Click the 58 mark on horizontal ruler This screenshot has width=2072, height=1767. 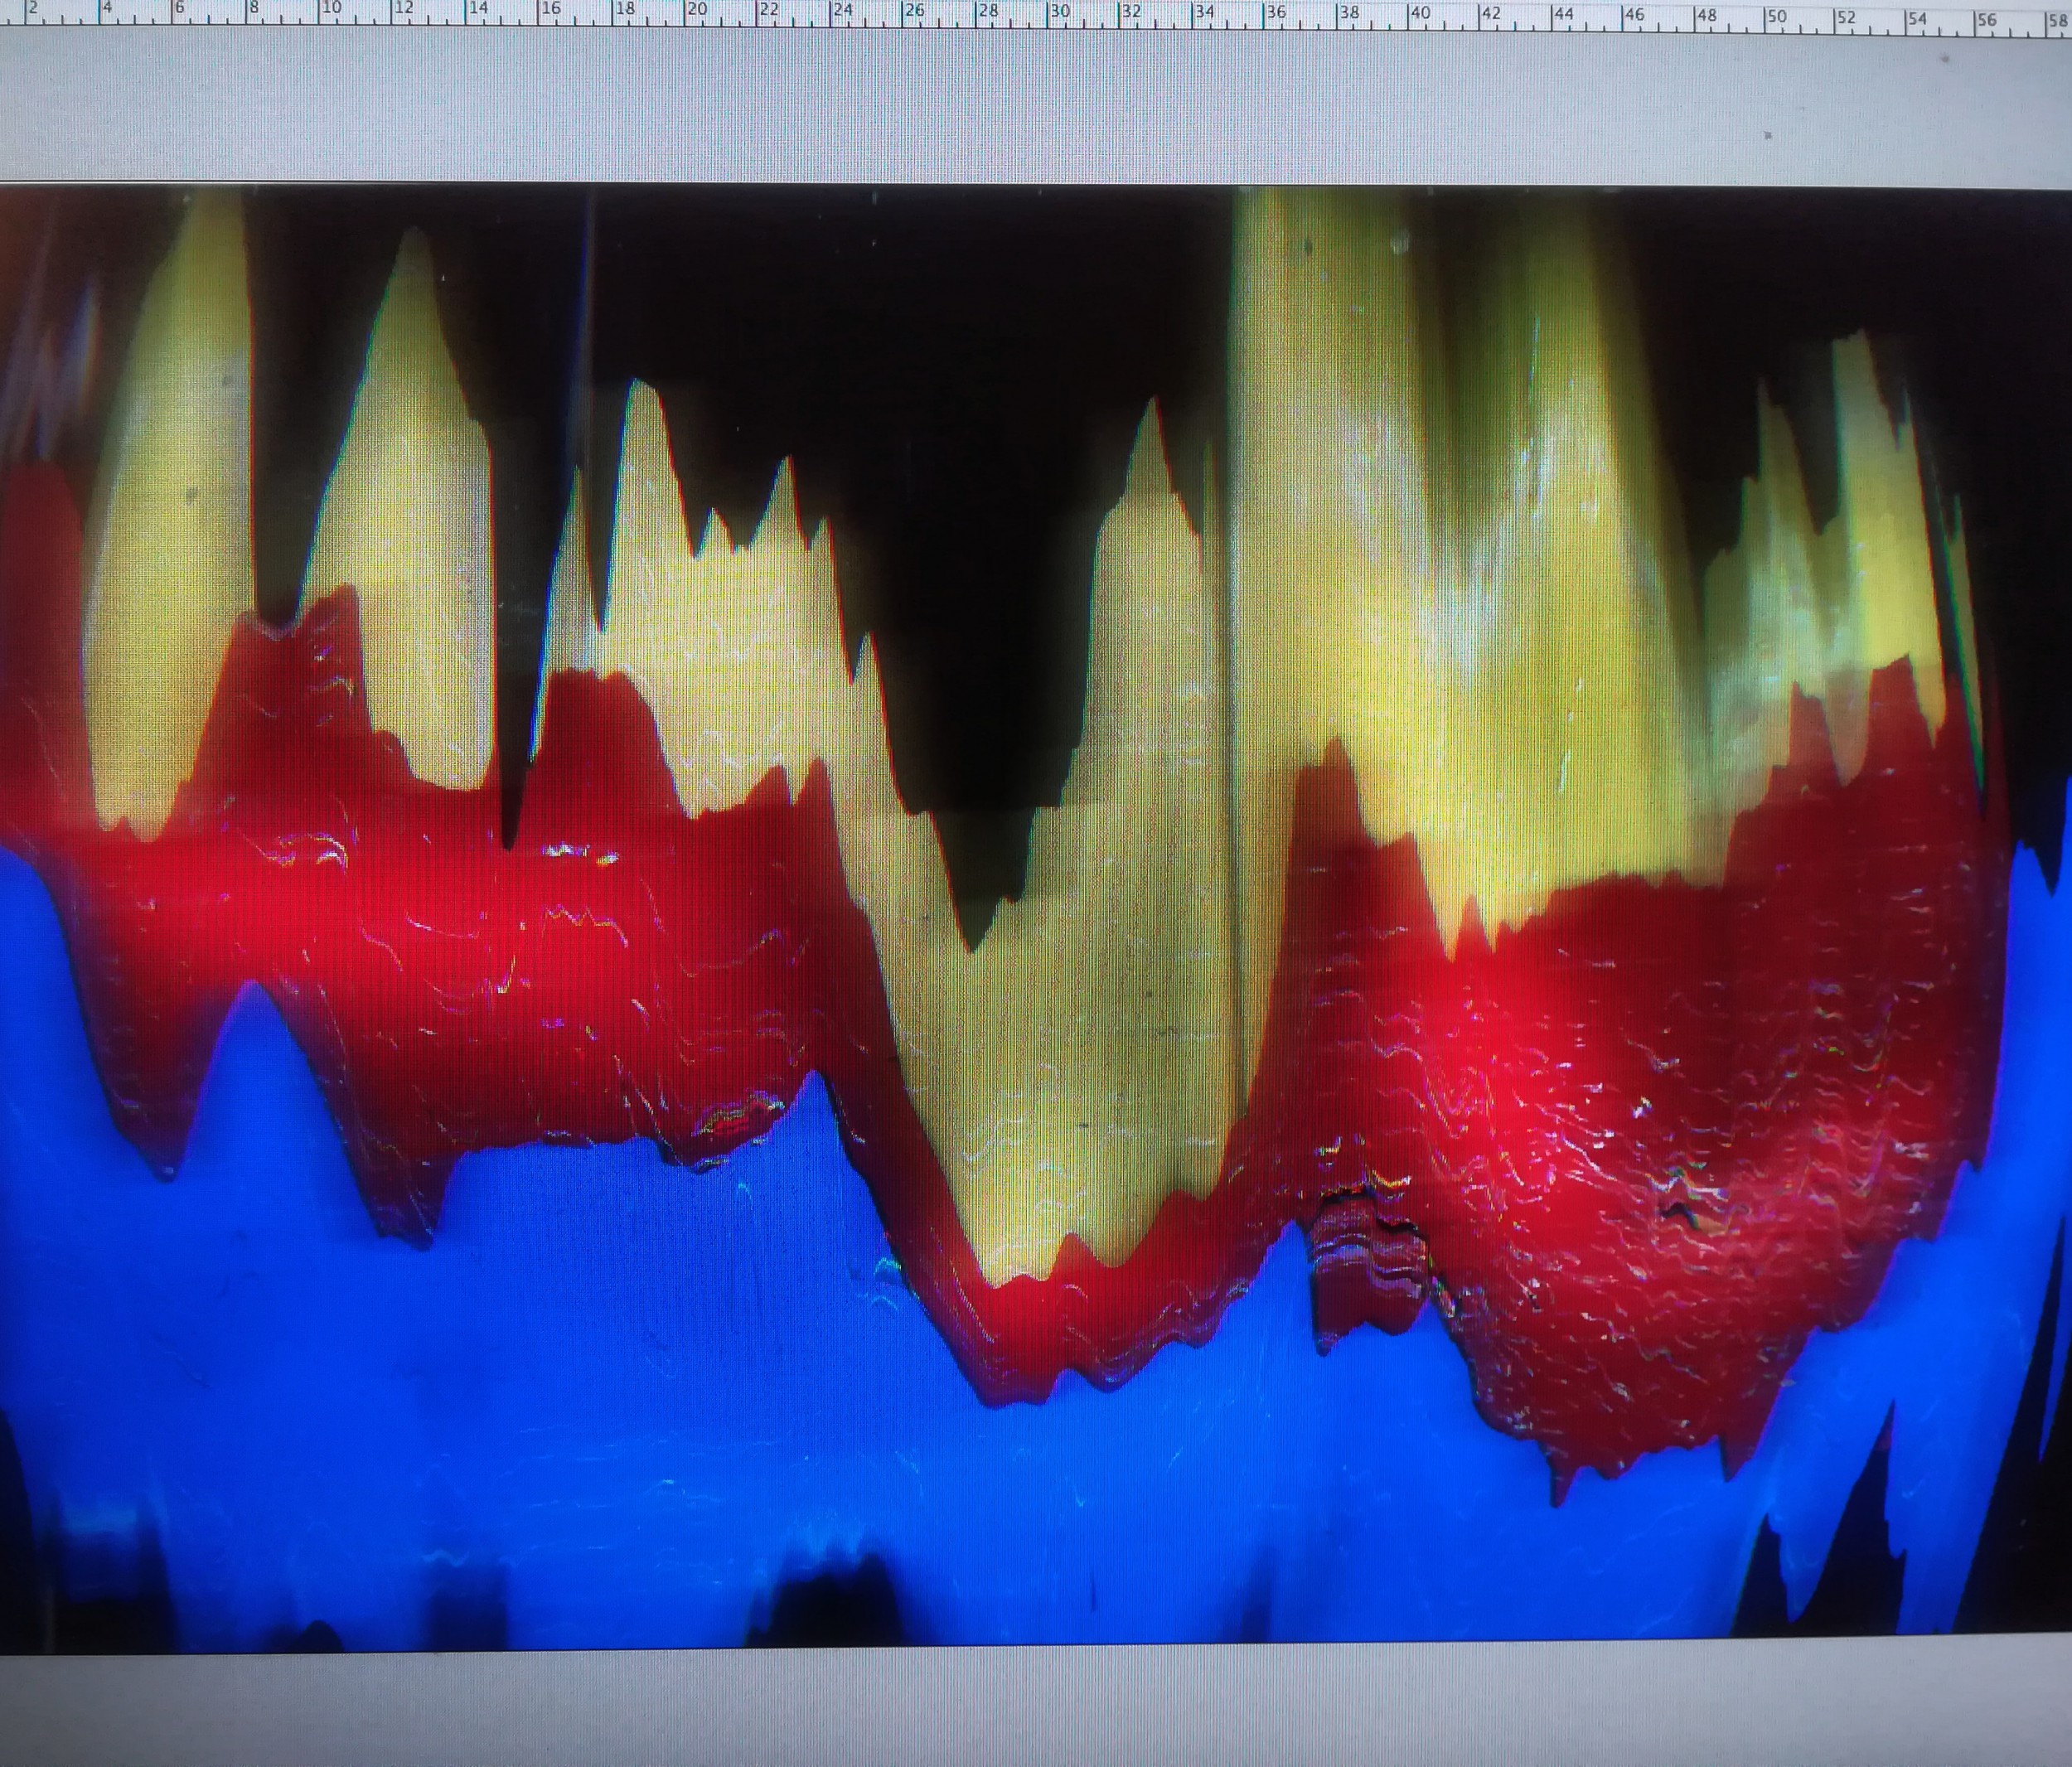tap(2058, 19)
